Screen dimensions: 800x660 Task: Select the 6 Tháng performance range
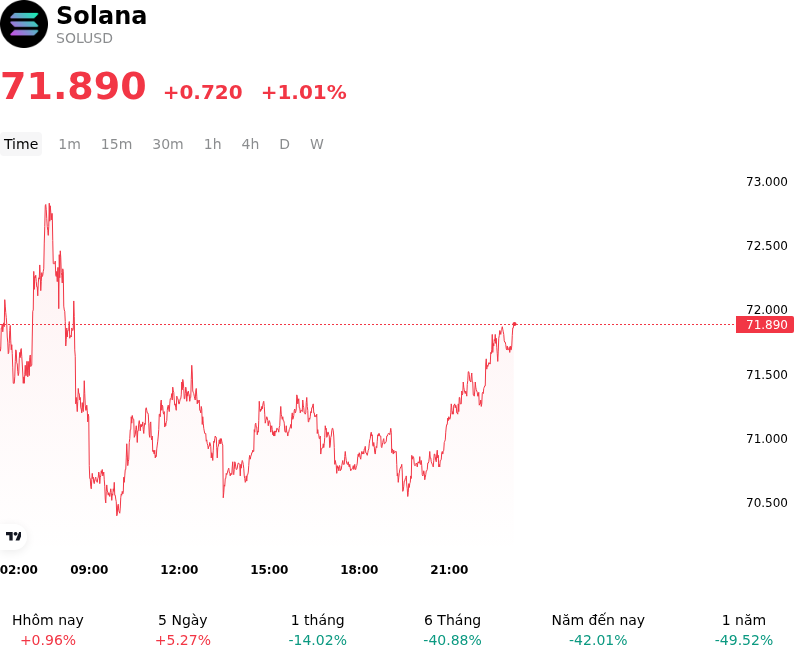[x=453, y=630]
